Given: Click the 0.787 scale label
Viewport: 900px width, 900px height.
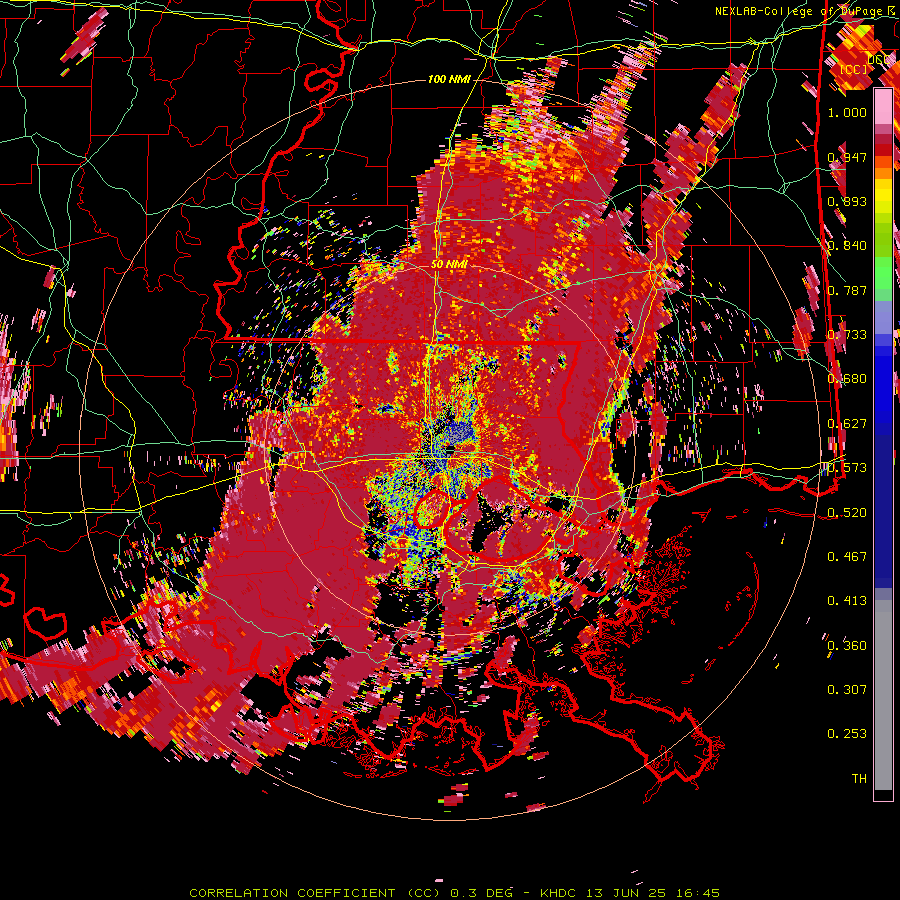Looking at the screenshot, I should (x=847, y=290).
